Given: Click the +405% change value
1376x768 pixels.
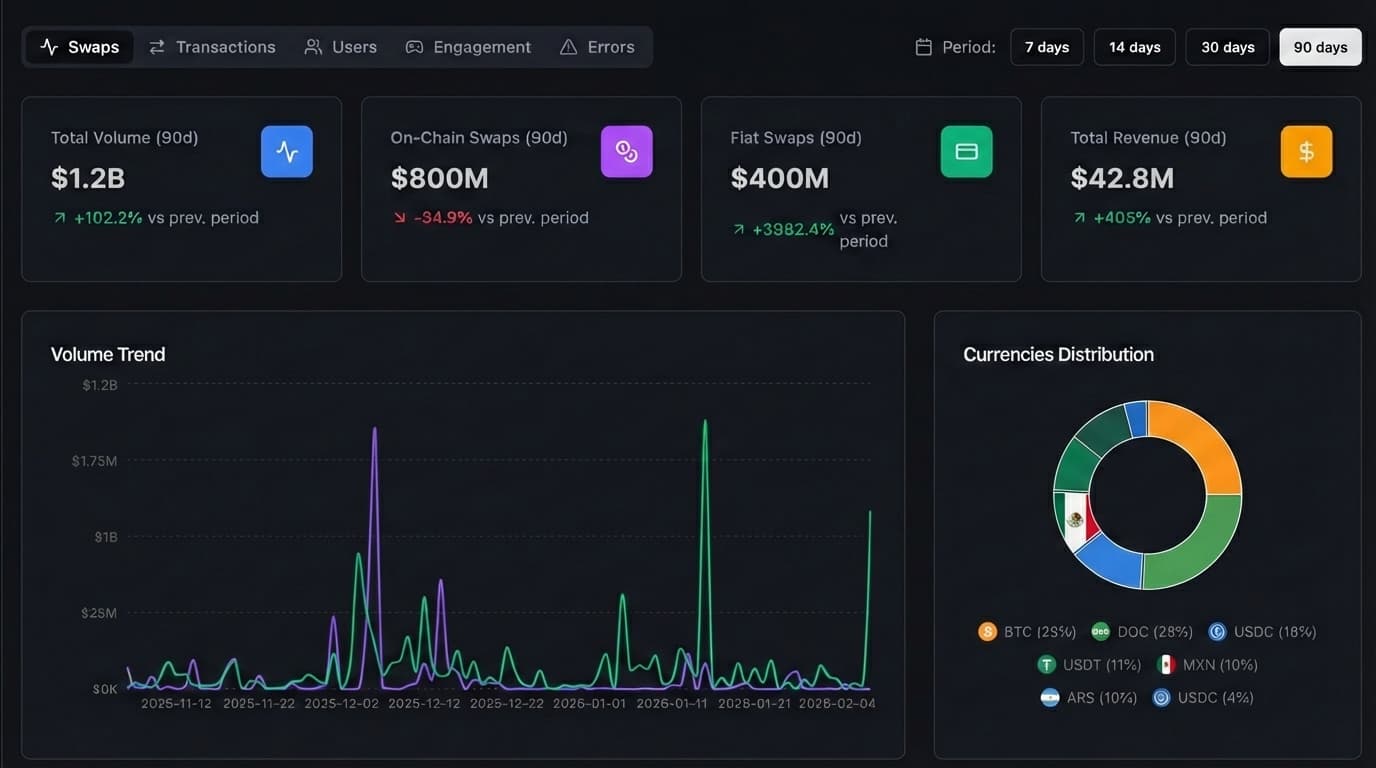Looking at the screenshot, I should pos(1122,218).
